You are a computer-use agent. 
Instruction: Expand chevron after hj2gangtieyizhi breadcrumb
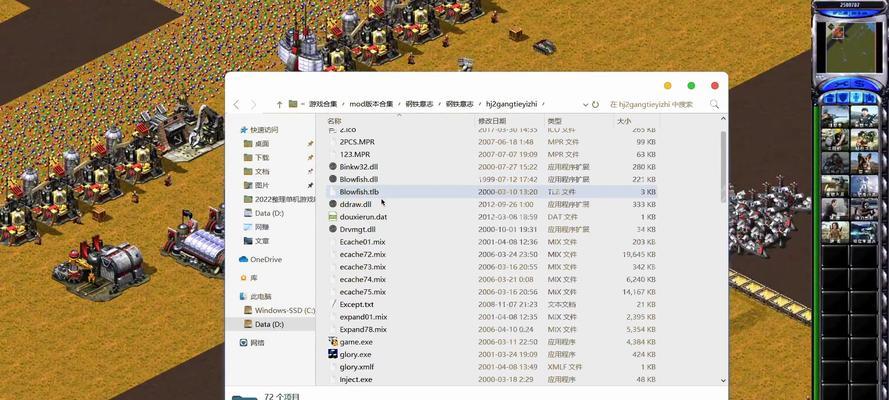click(543, 104)
